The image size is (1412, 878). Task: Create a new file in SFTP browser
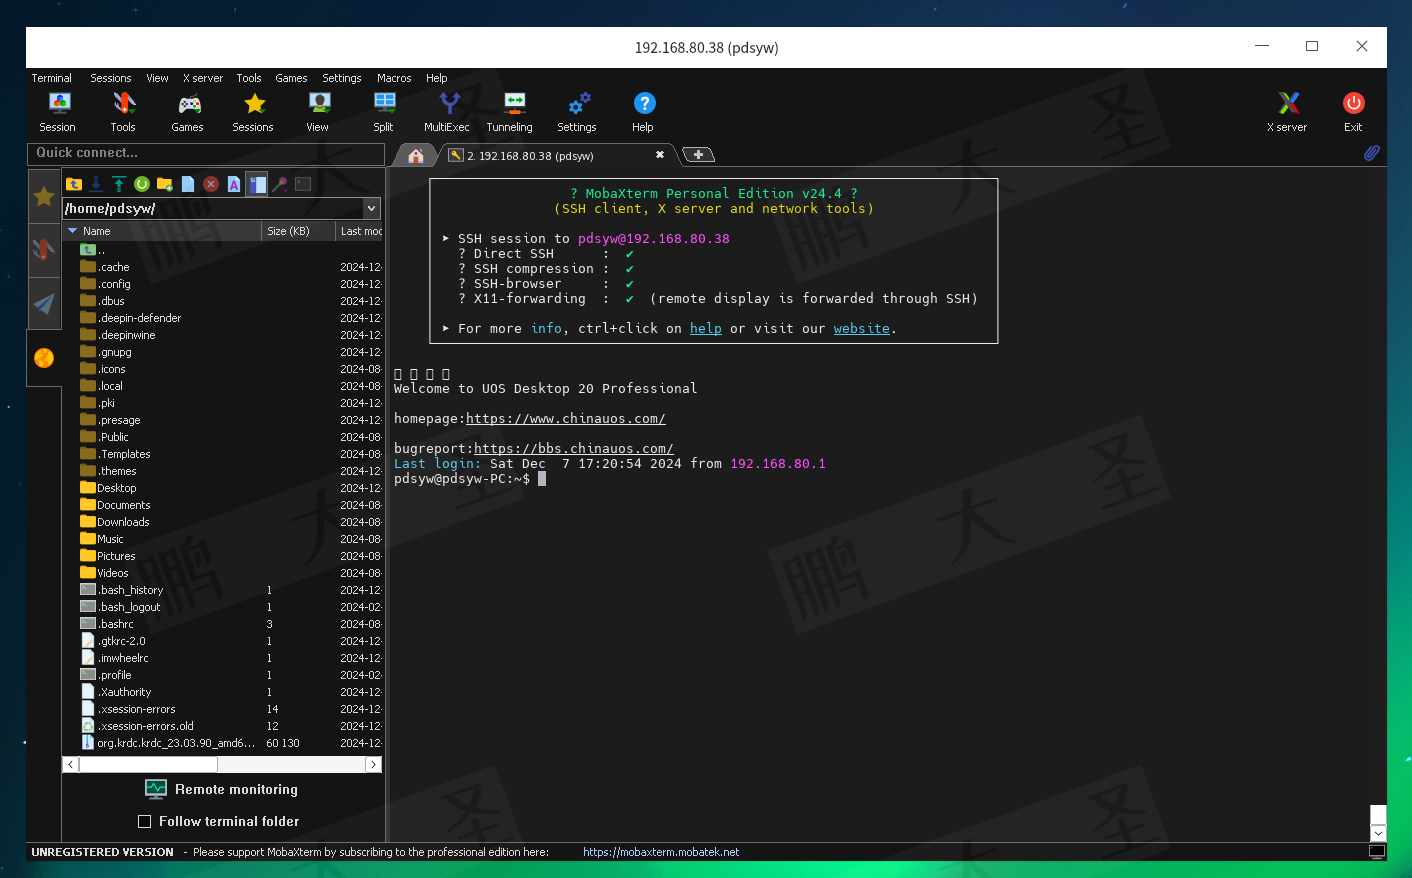coord(187,184)
